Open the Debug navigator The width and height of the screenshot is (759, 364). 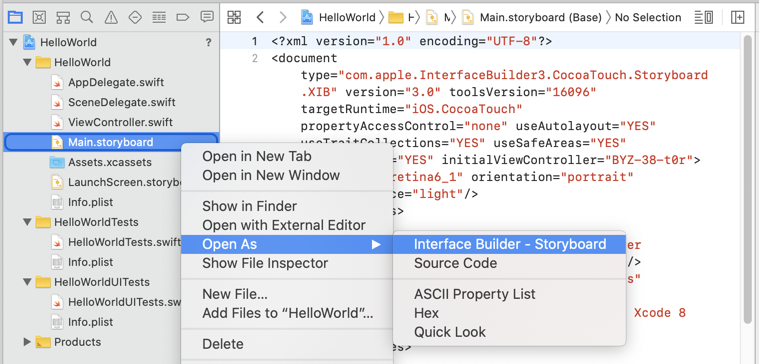[159, 18]
